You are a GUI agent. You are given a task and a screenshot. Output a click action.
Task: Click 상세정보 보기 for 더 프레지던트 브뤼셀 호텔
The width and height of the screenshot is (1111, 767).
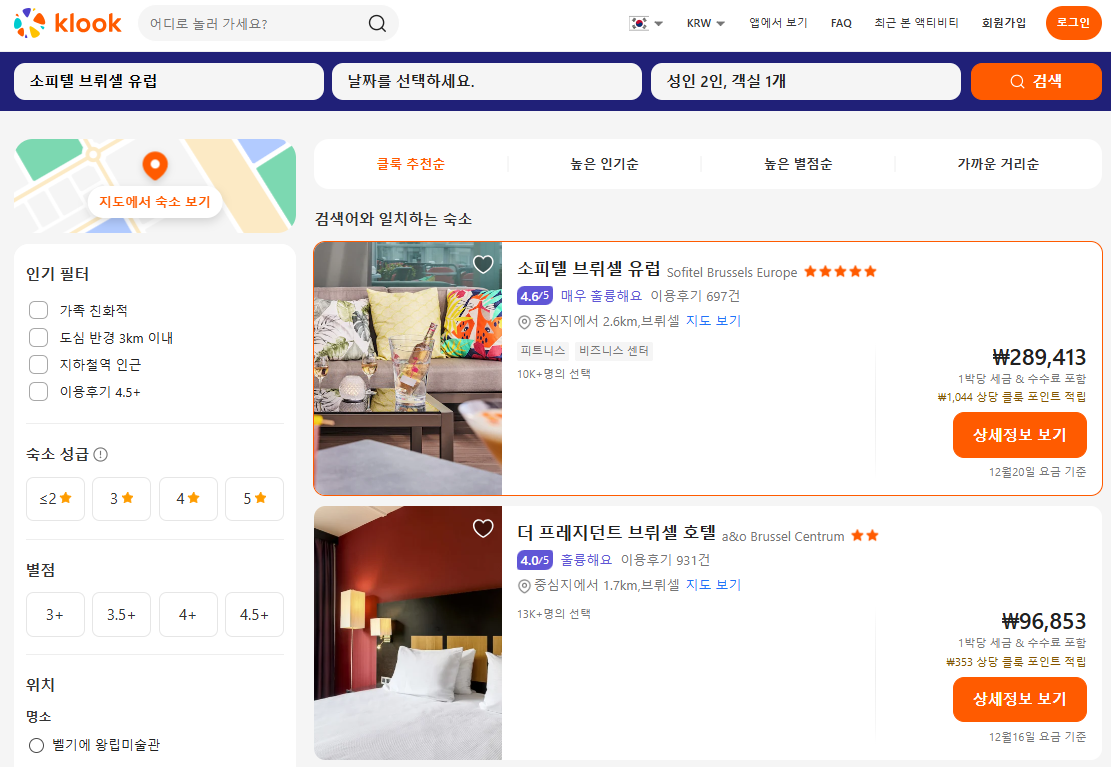coord(1020,699)
